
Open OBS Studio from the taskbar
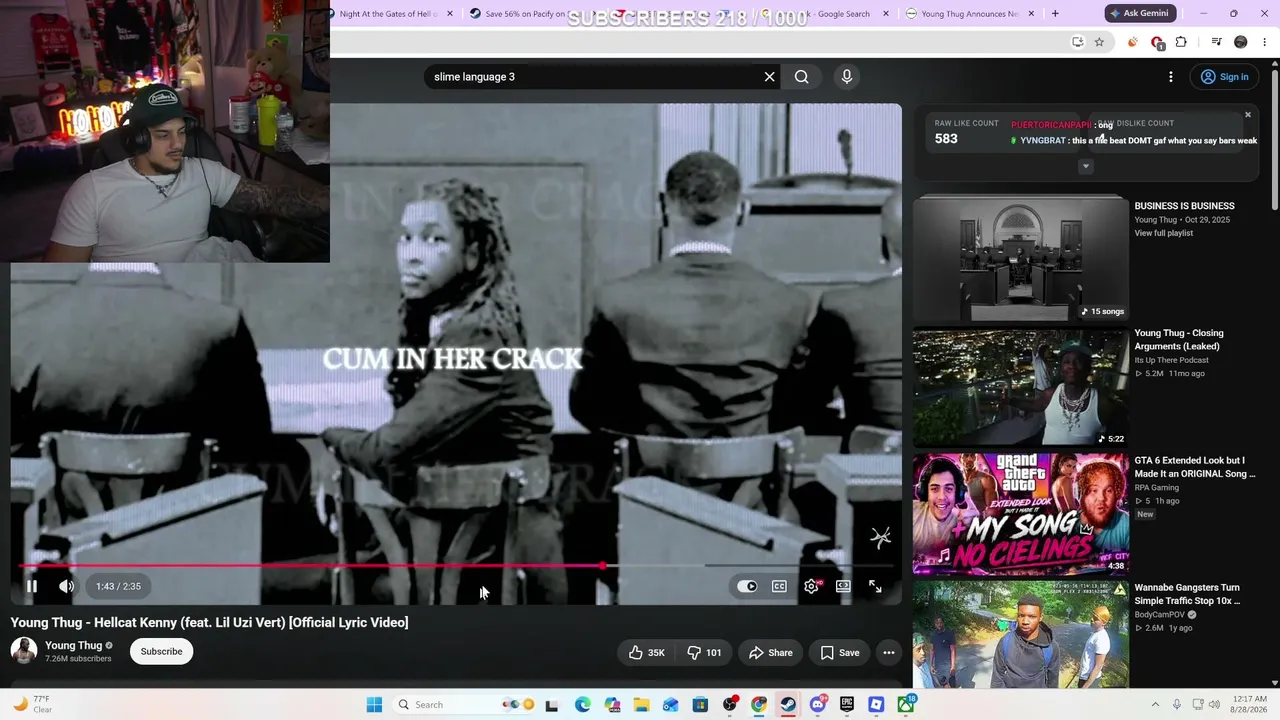point(730,705)
